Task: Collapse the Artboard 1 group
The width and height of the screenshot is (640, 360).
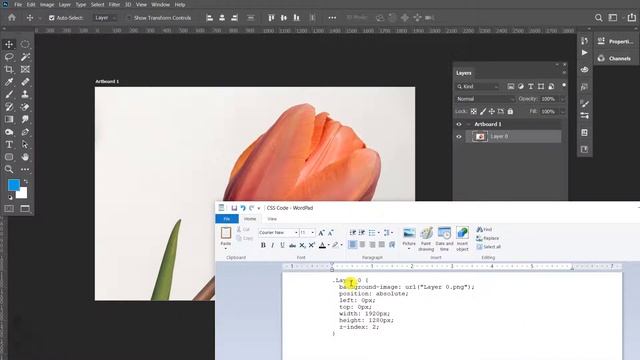Action: pos(469,124)
